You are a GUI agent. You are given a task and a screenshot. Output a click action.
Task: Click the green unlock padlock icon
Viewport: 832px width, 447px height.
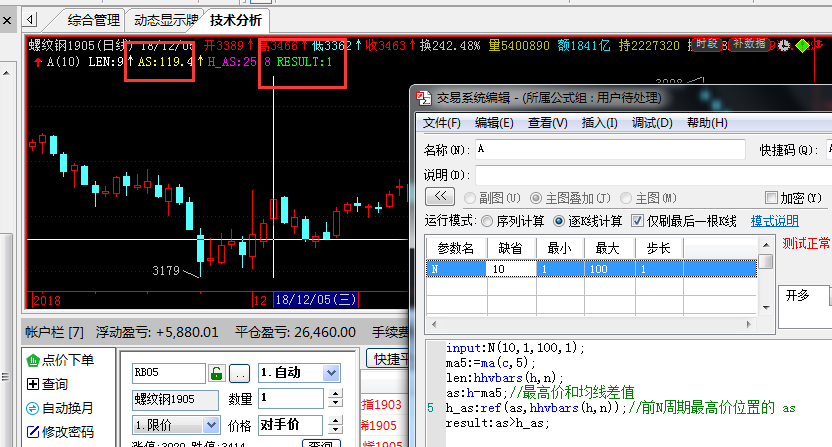coord(216,373)
